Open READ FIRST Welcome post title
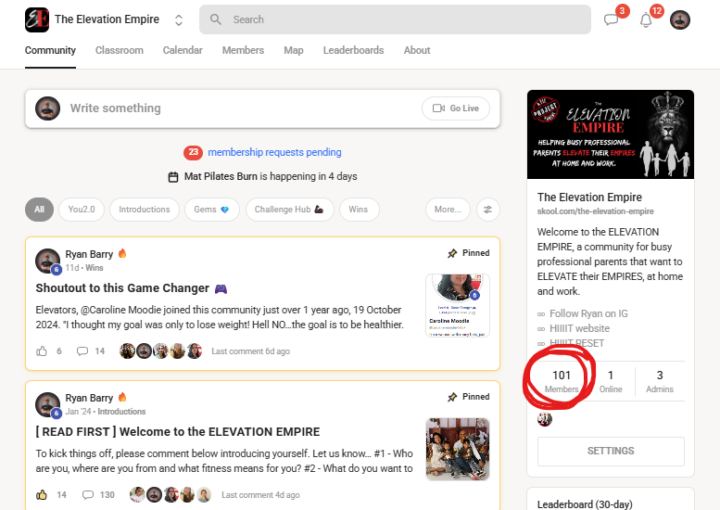The width and height of the screenshot is (720, 510). click(x=178, y=432)
